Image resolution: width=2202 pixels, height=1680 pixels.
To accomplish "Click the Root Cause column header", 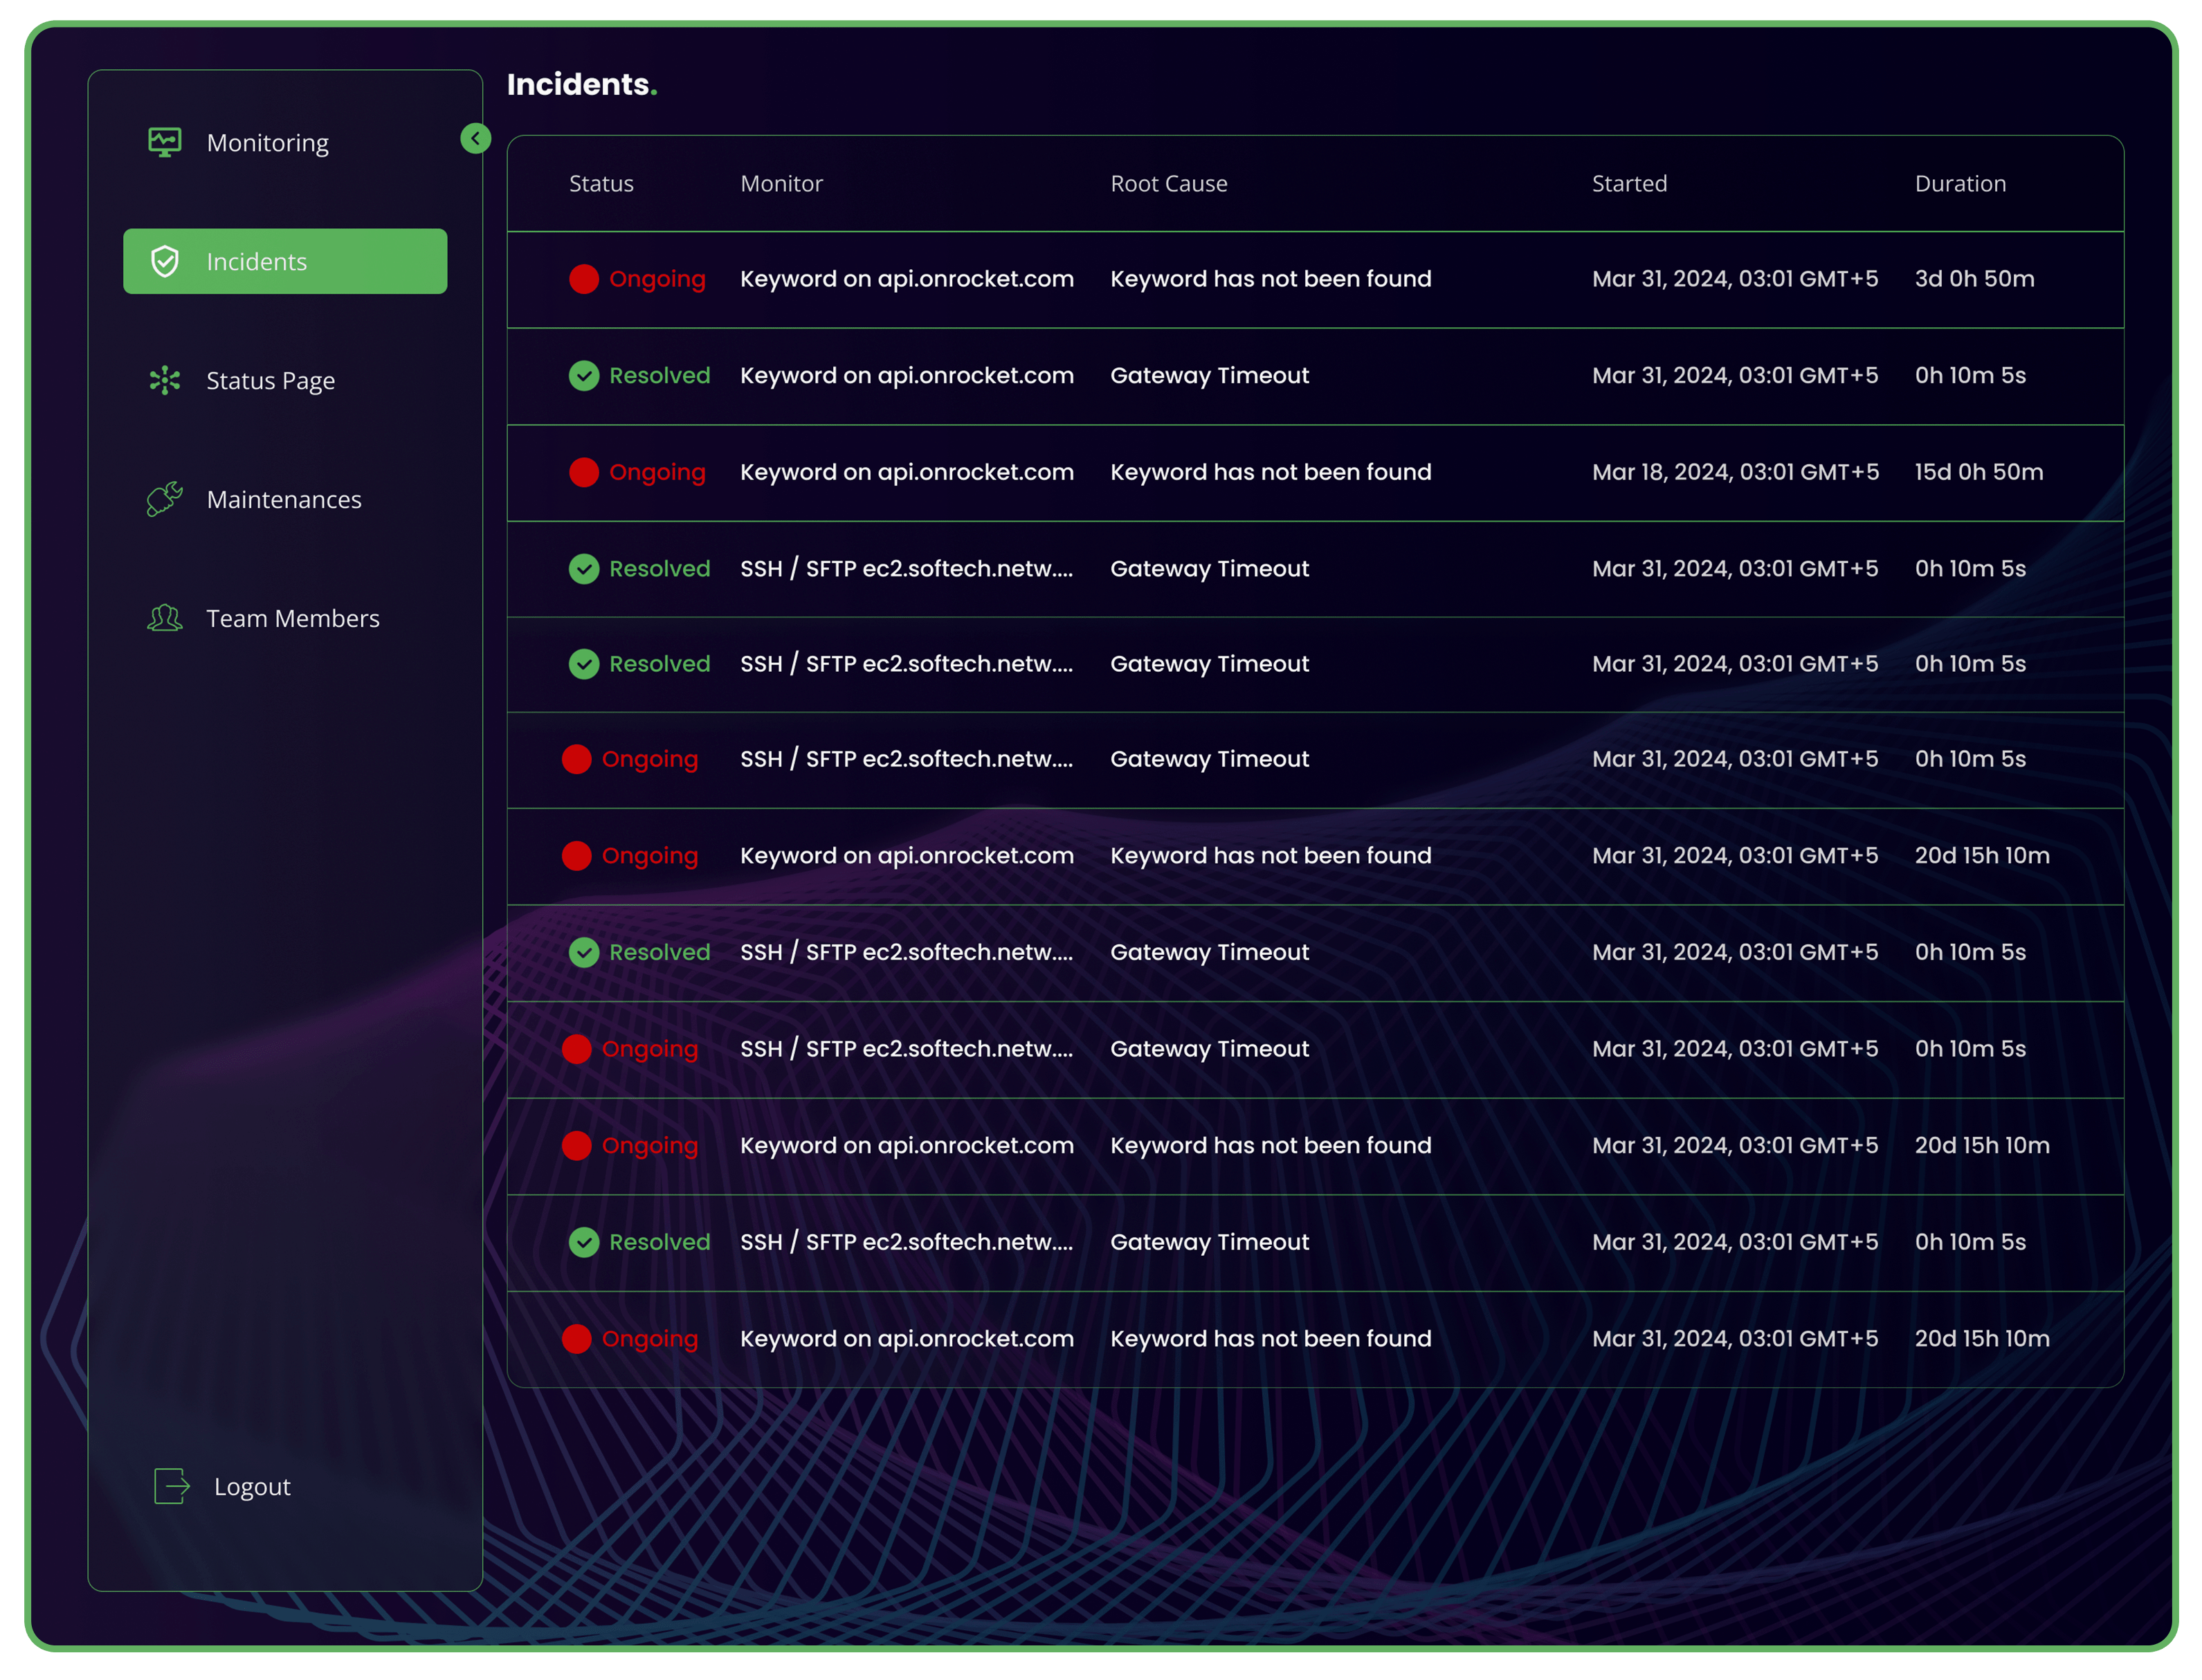I will click(1168, 184).
